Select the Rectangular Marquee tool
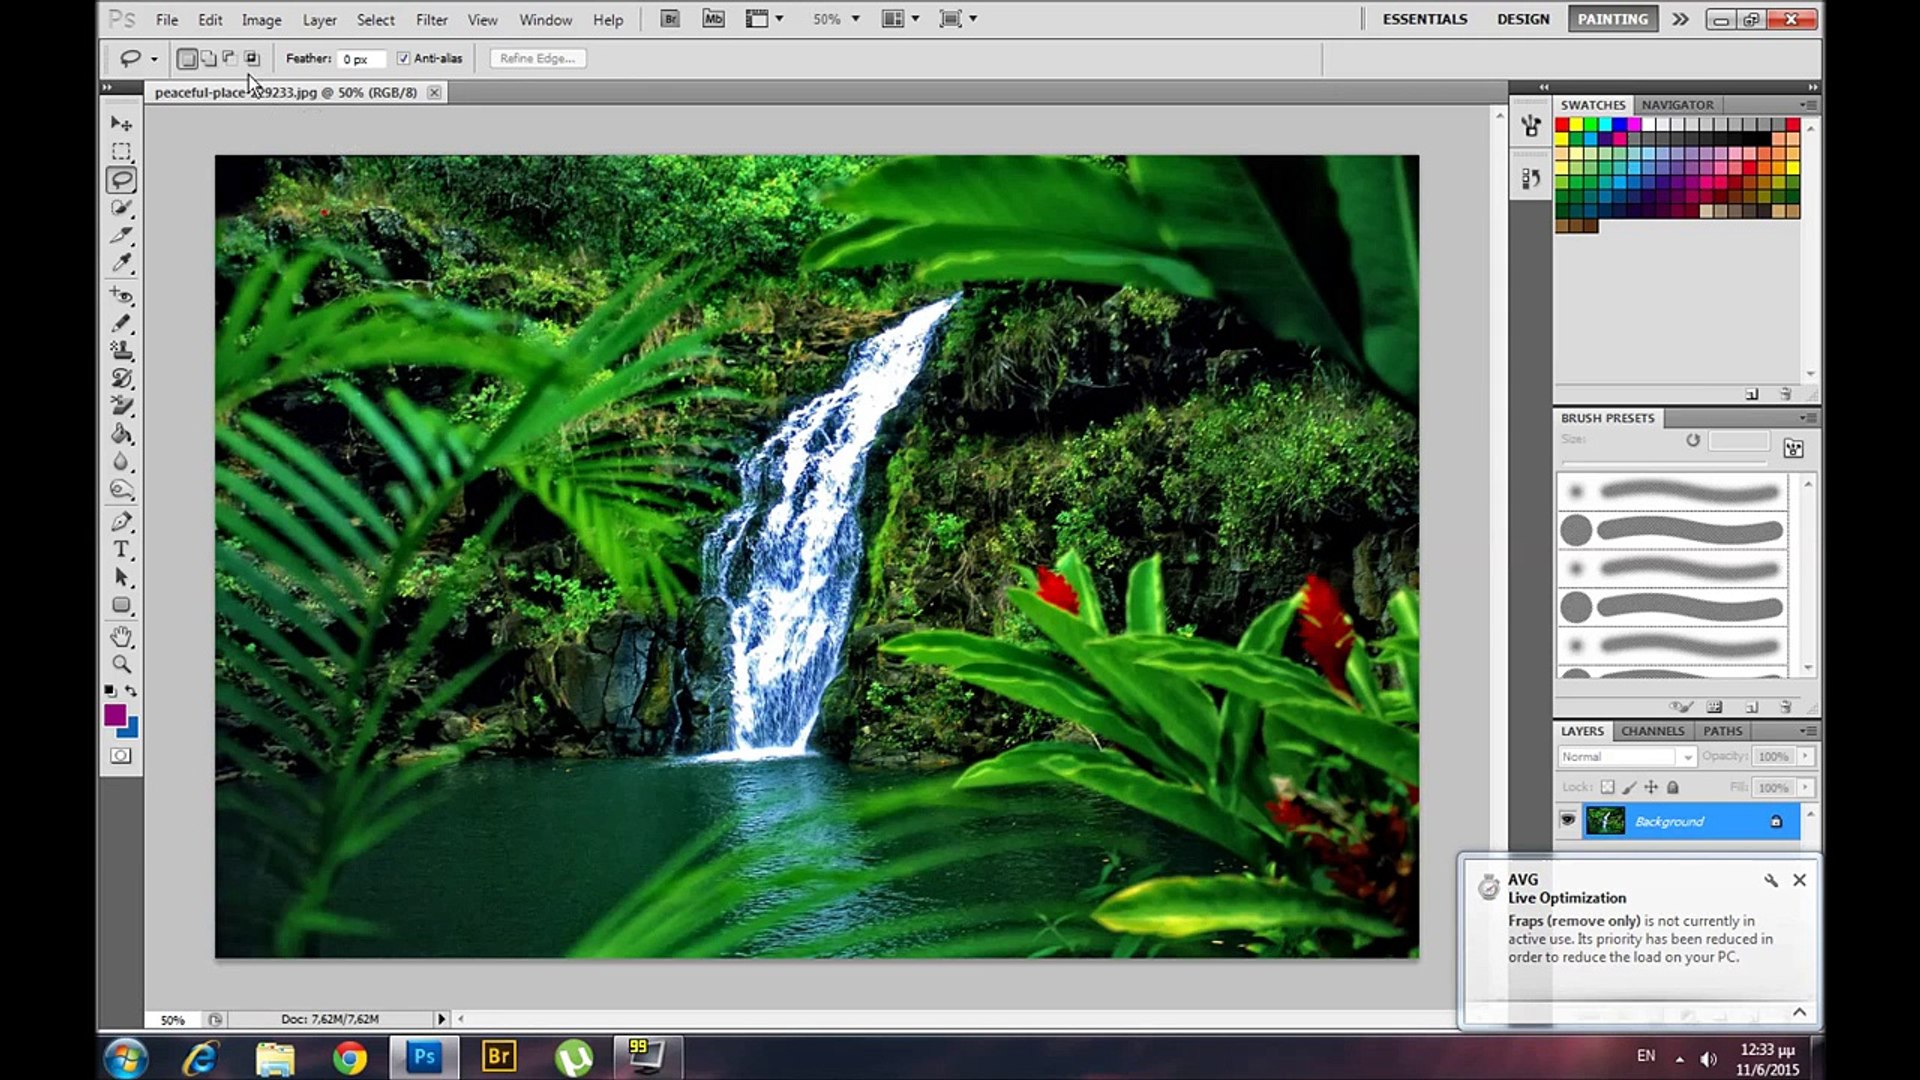The height and width of the screenshot is (1080, 1920). click(121, 152)
